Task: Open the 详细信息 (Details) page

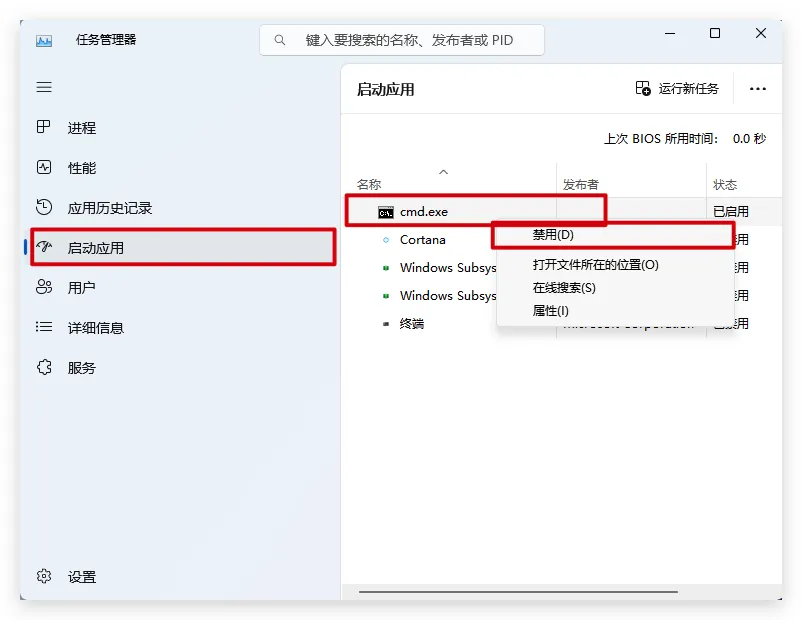Action: [x=95, y=328]
